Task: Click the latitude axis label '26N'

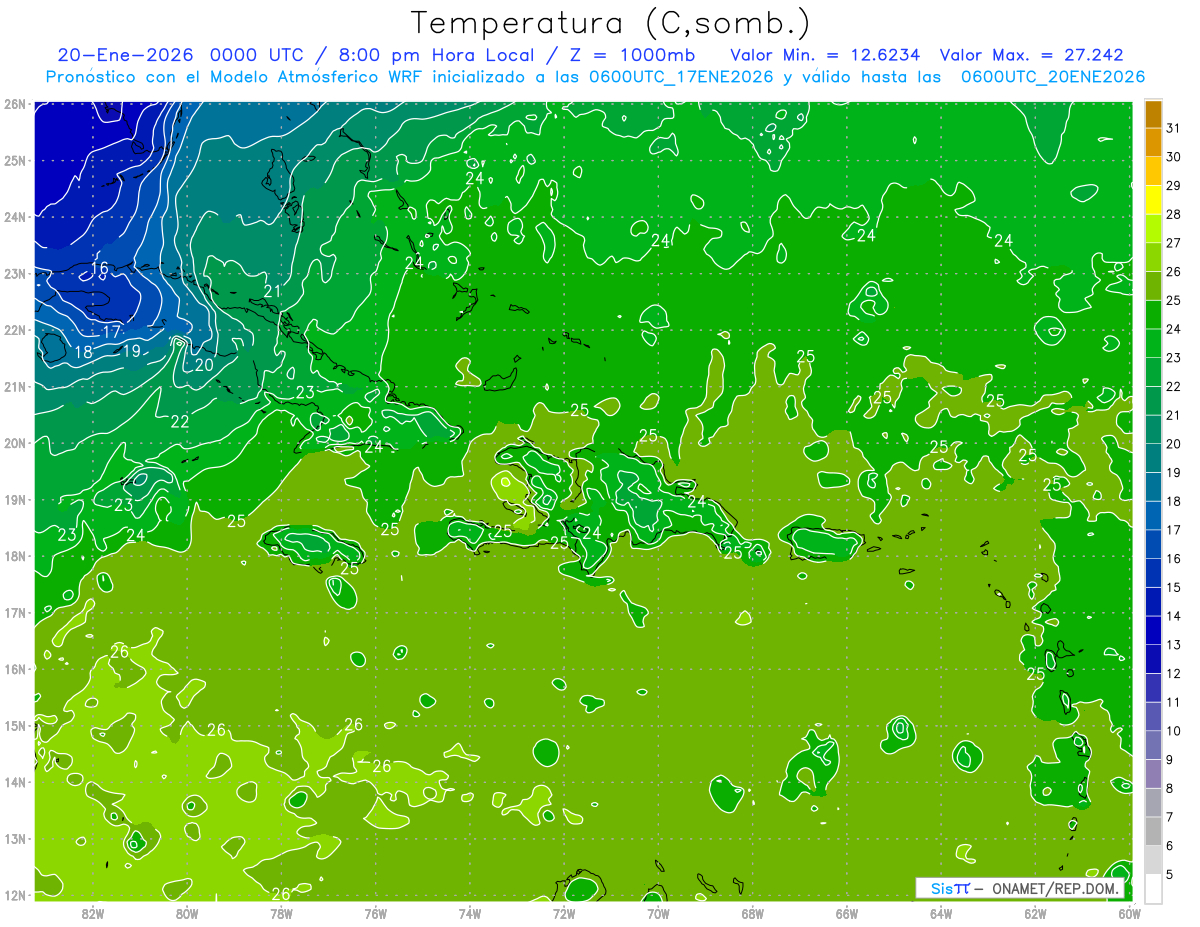Action: pos(14,104)
